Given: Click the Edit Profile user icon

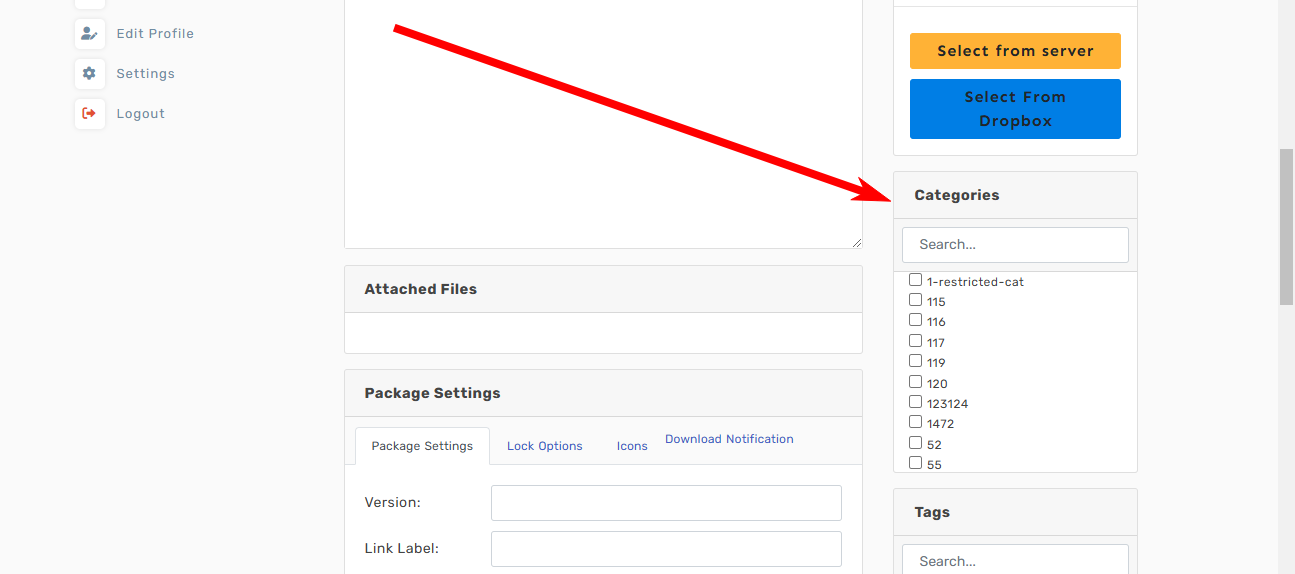Looking at the screenshot, I should tap(89, 33).
